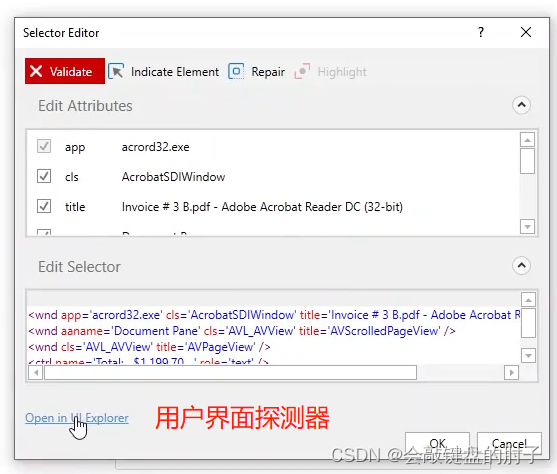Click the Indicate Element arrow icon

pos(116,71)
